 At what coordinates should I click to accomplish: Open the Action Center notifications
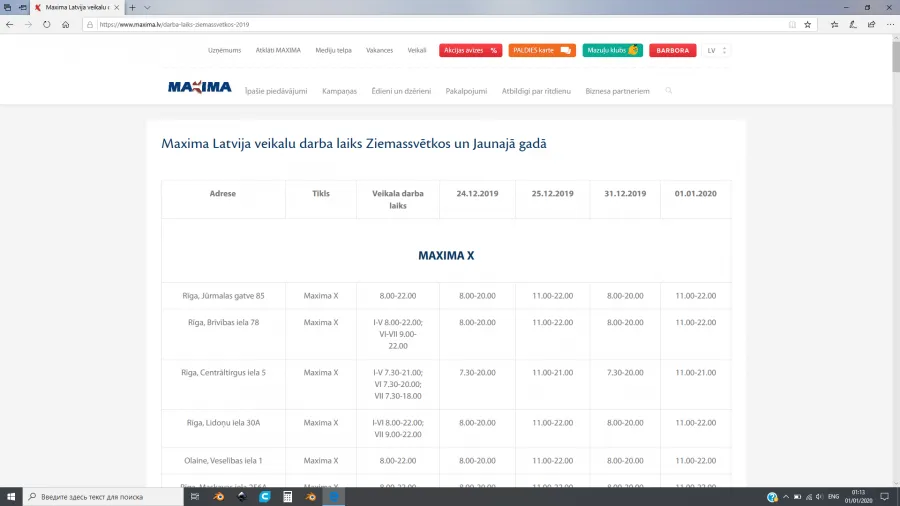tap(885, 497)
